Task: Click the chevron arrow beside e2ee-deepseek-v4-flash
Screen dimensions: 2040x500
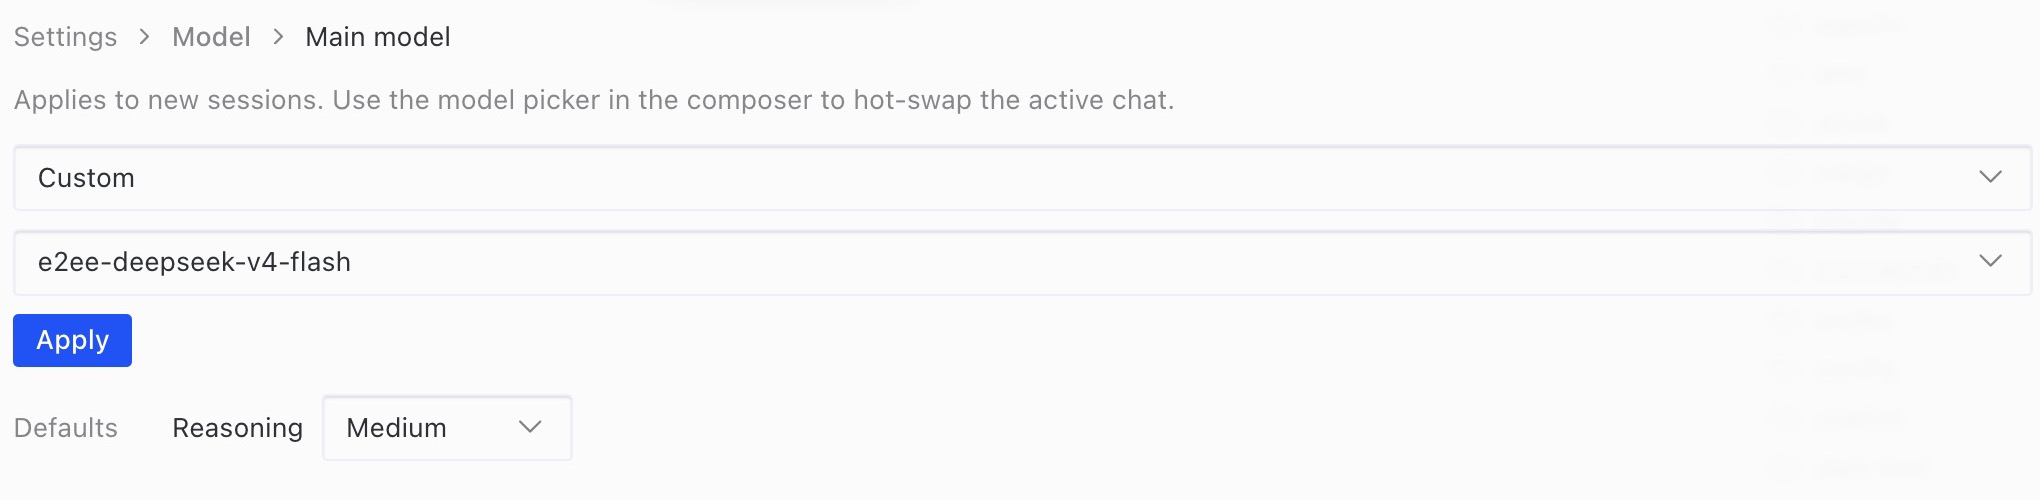Action: point(1990,261)
